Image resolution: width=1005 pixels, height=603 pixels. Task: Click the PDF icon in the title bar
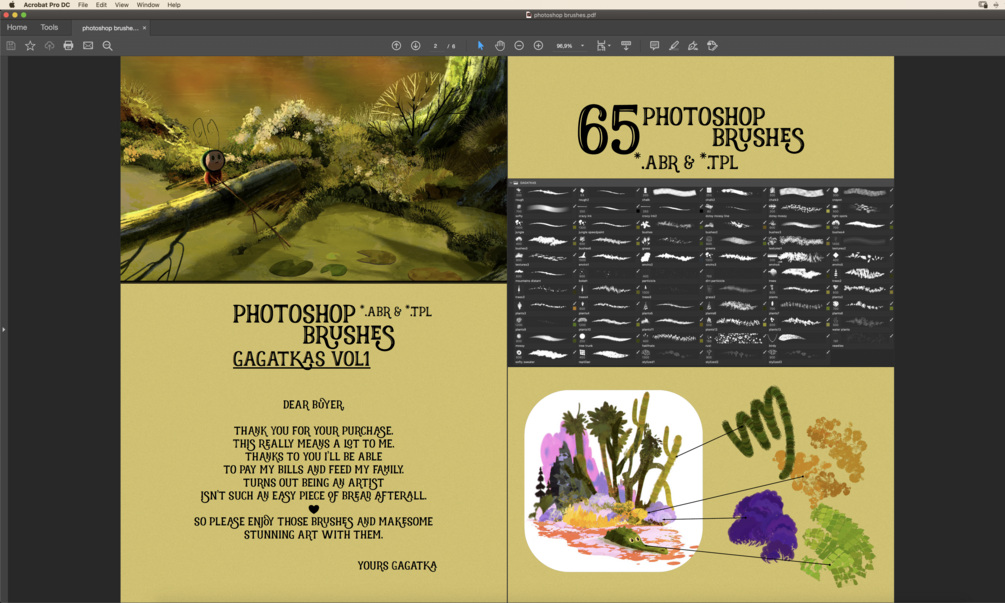pyautogui.click(x=528, y=15)
